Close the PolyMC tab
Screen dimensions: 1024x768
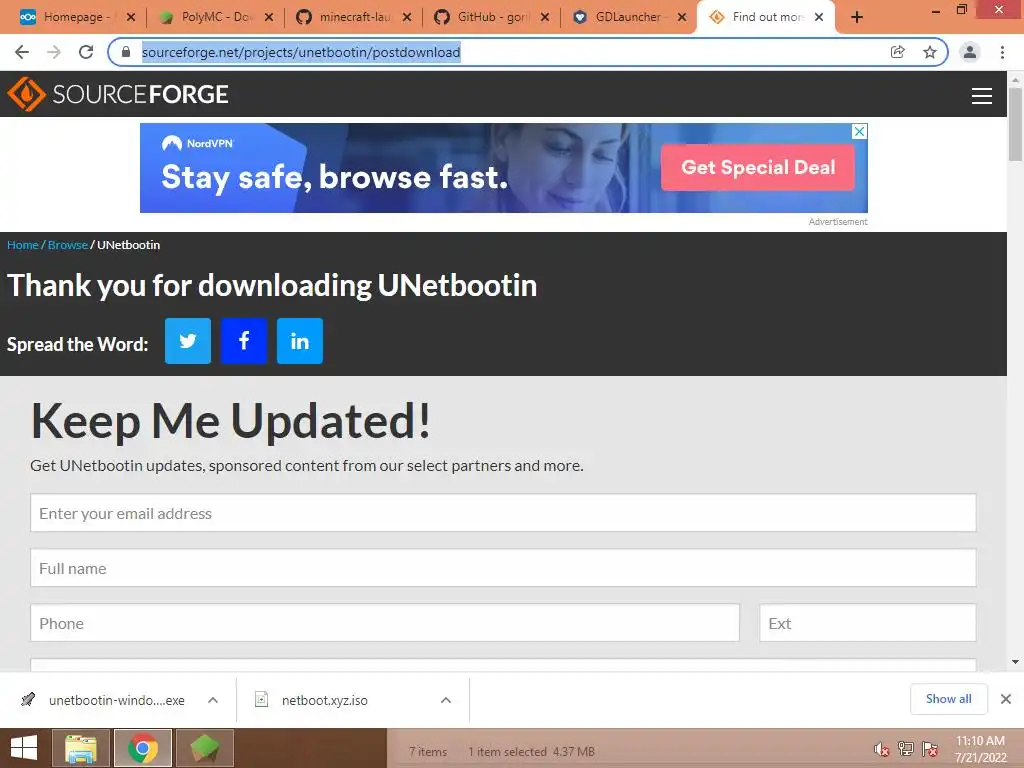click(x=268, y=17)
